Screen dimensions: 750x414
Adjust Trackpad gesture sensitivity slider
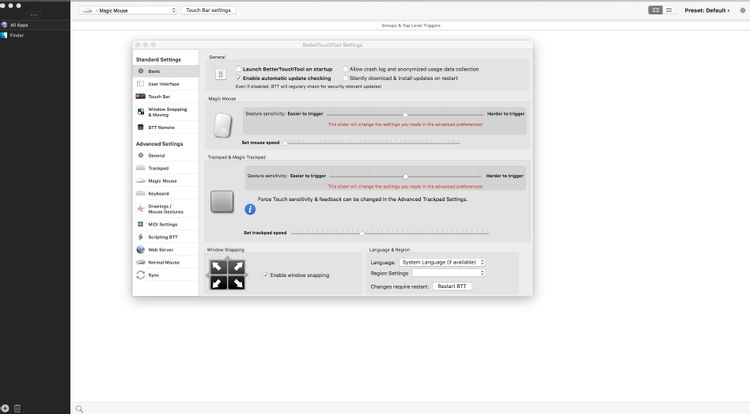pyautogui.click(x=406, y=176)
